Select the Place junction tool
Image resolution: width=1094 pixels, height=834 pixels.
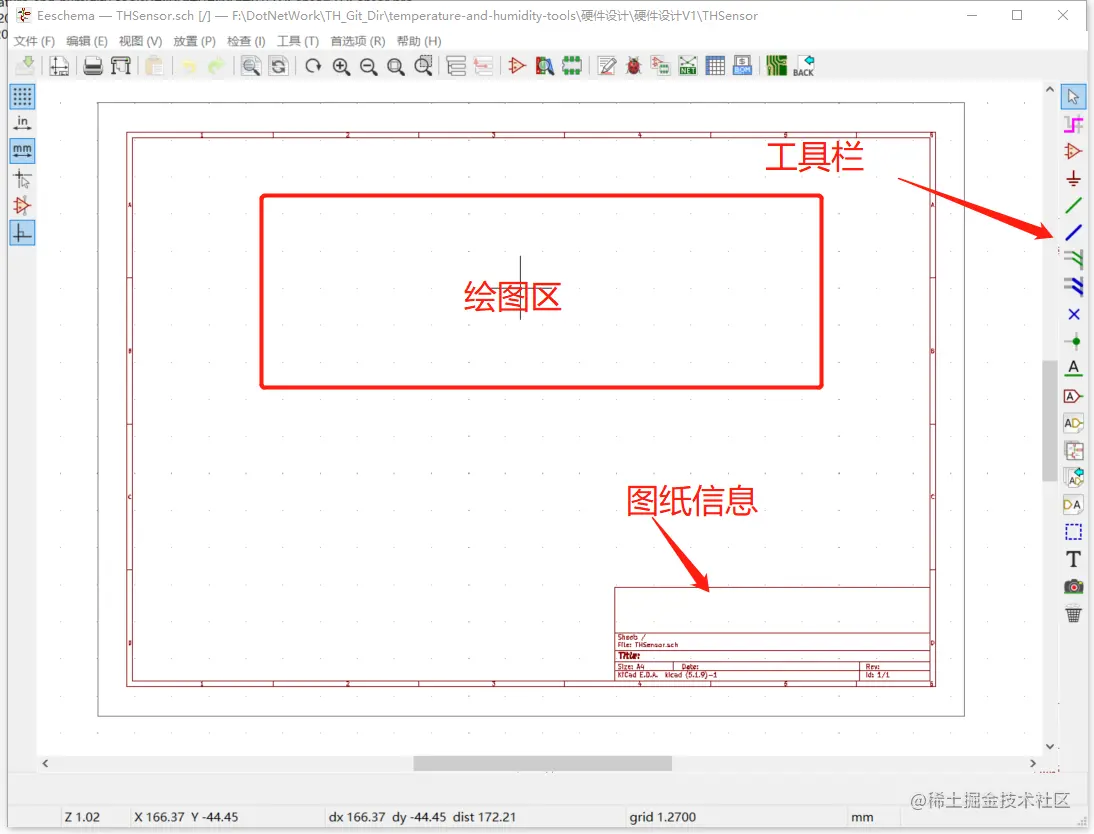[x=1073, y=342]
